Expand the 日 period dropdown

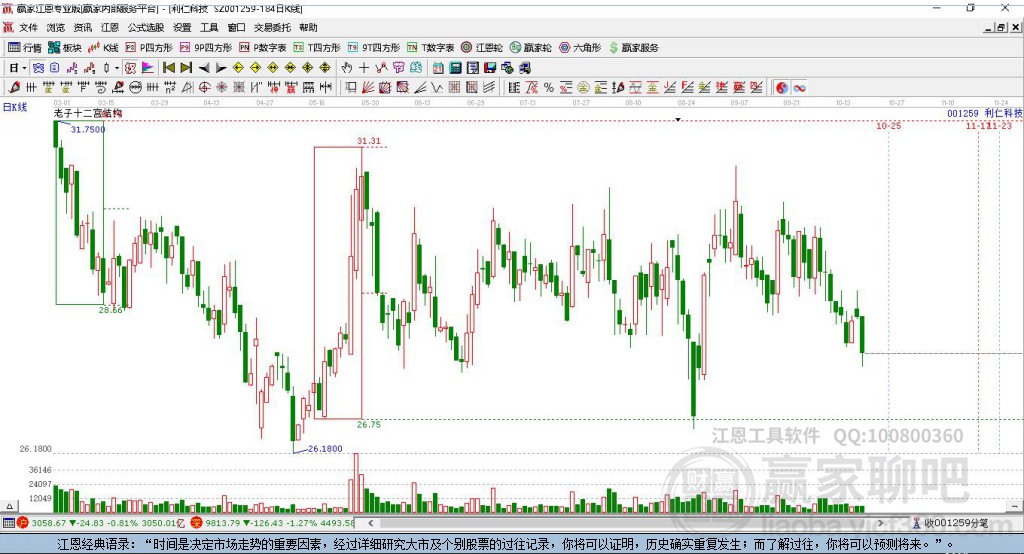click(24, 68)
